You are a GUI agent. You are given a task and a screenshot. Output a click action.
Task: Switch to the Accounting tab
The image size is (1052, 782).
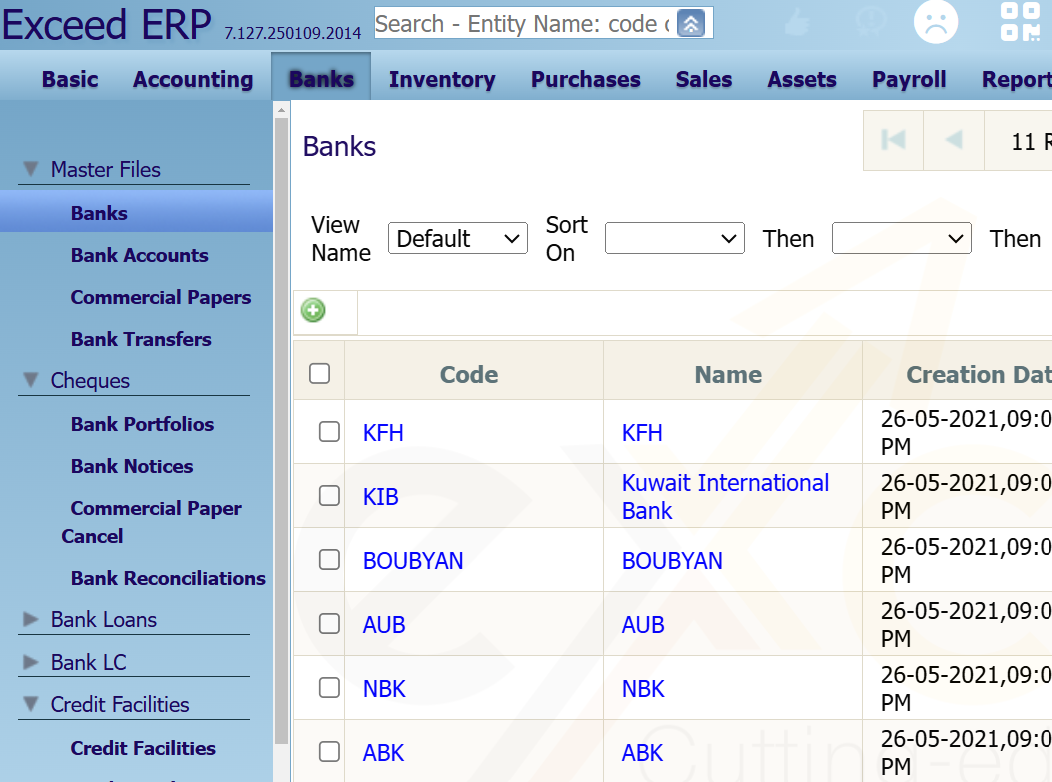click(x=193, y=79)
